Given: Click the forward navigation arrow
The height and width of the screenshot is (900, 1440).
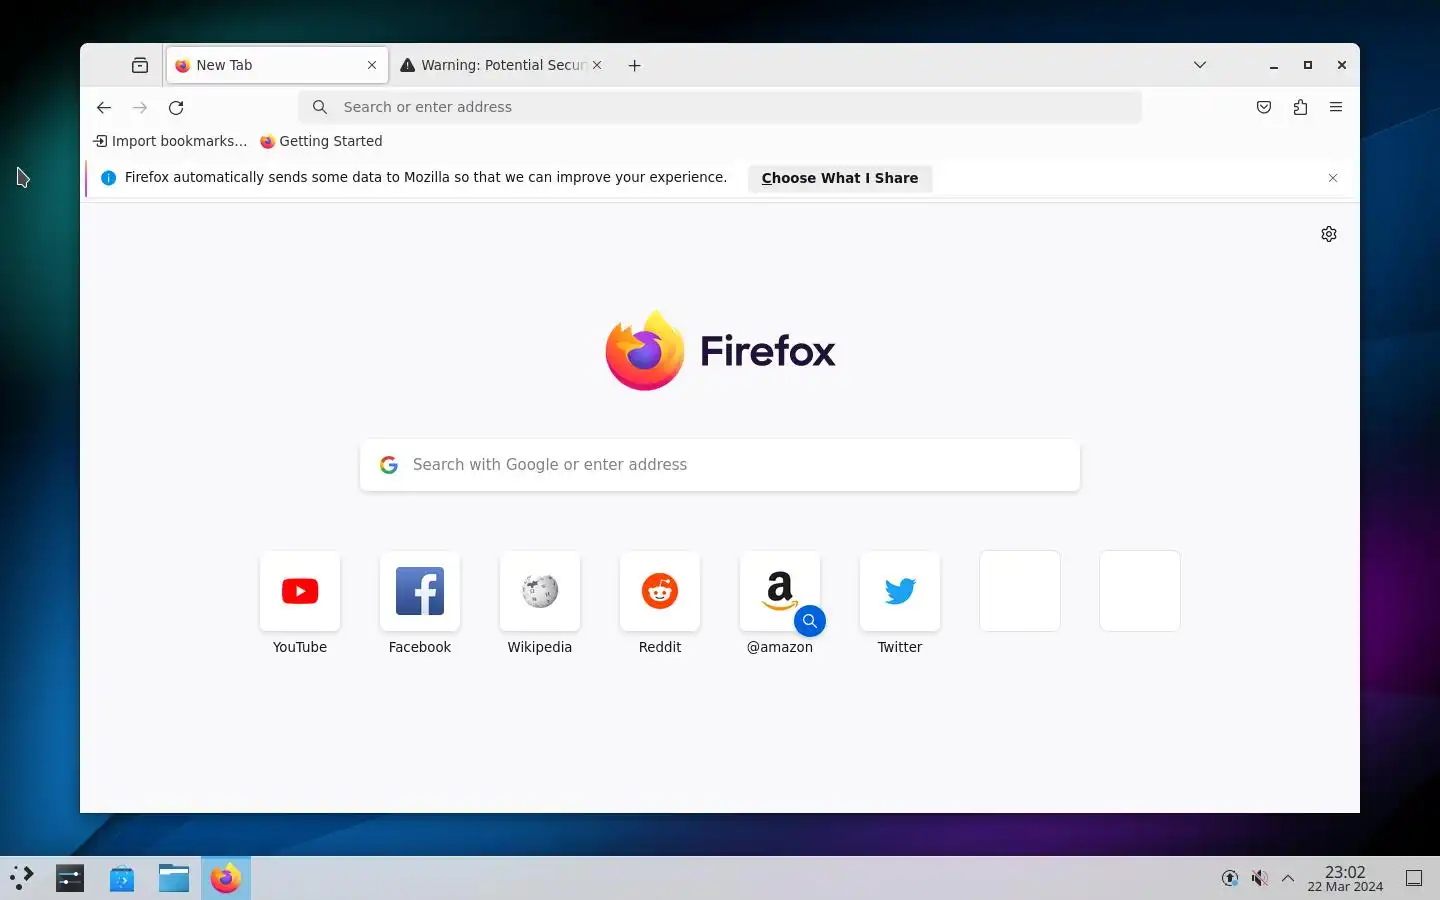Looking at the screenshot, I should pyautogui.click(x=140, y=107).
